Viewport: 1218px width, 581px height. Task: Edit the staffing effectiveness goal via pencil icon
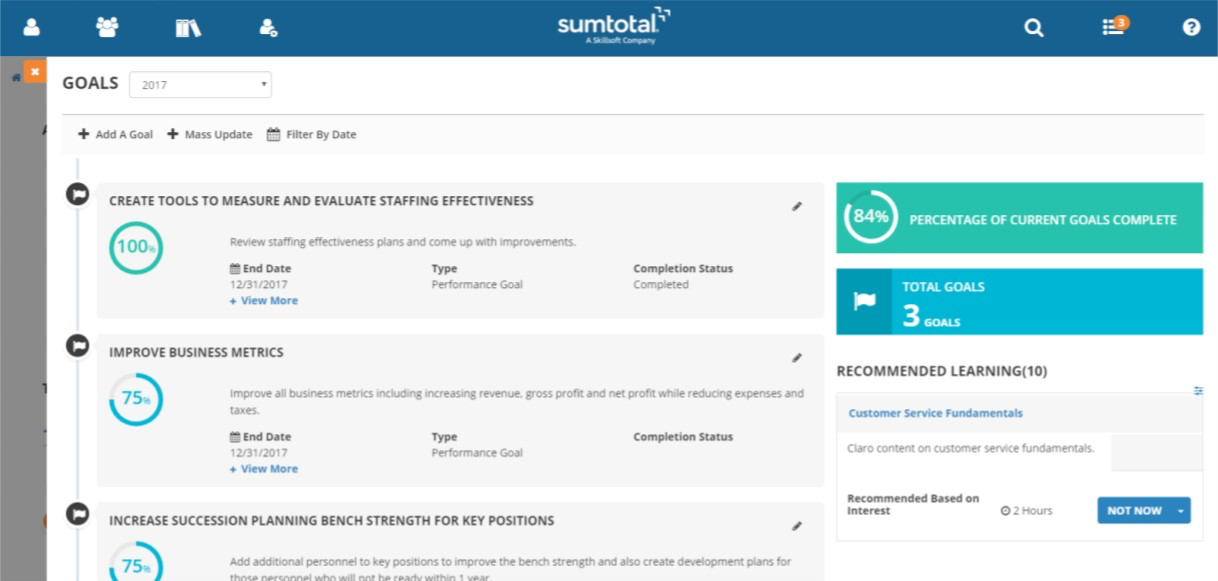click(797, 206)
